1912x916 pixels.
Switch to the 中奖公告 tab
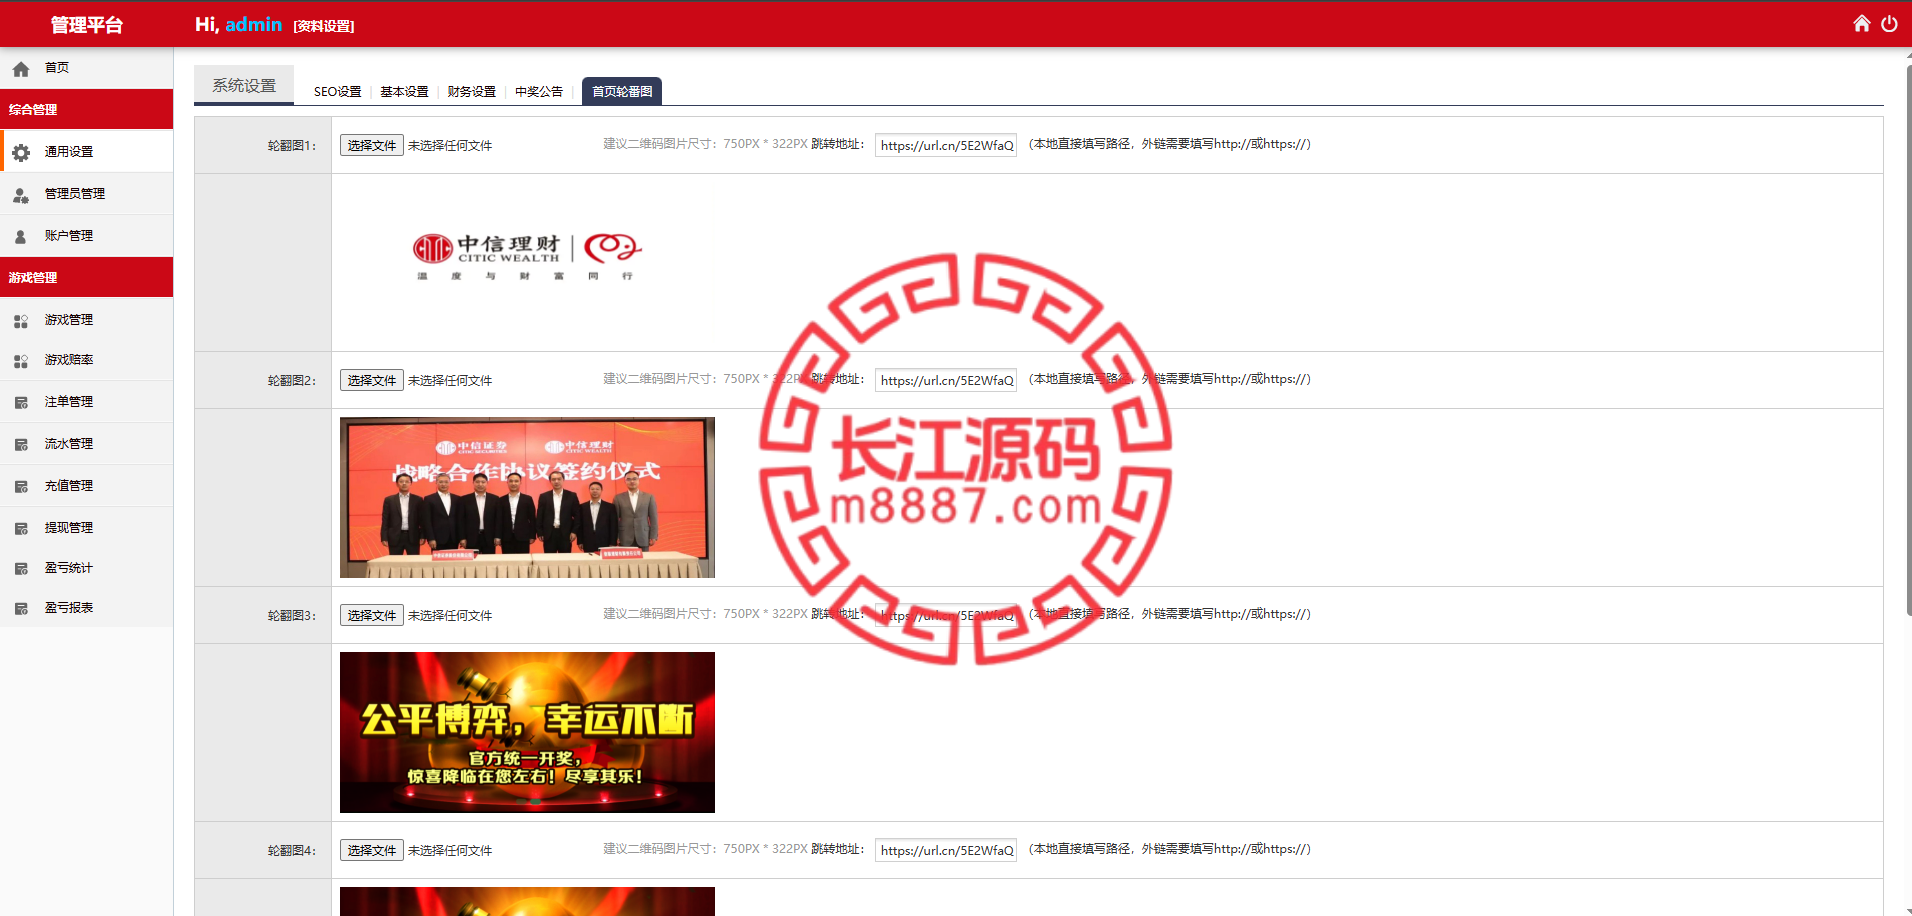(x=538, y=91)
